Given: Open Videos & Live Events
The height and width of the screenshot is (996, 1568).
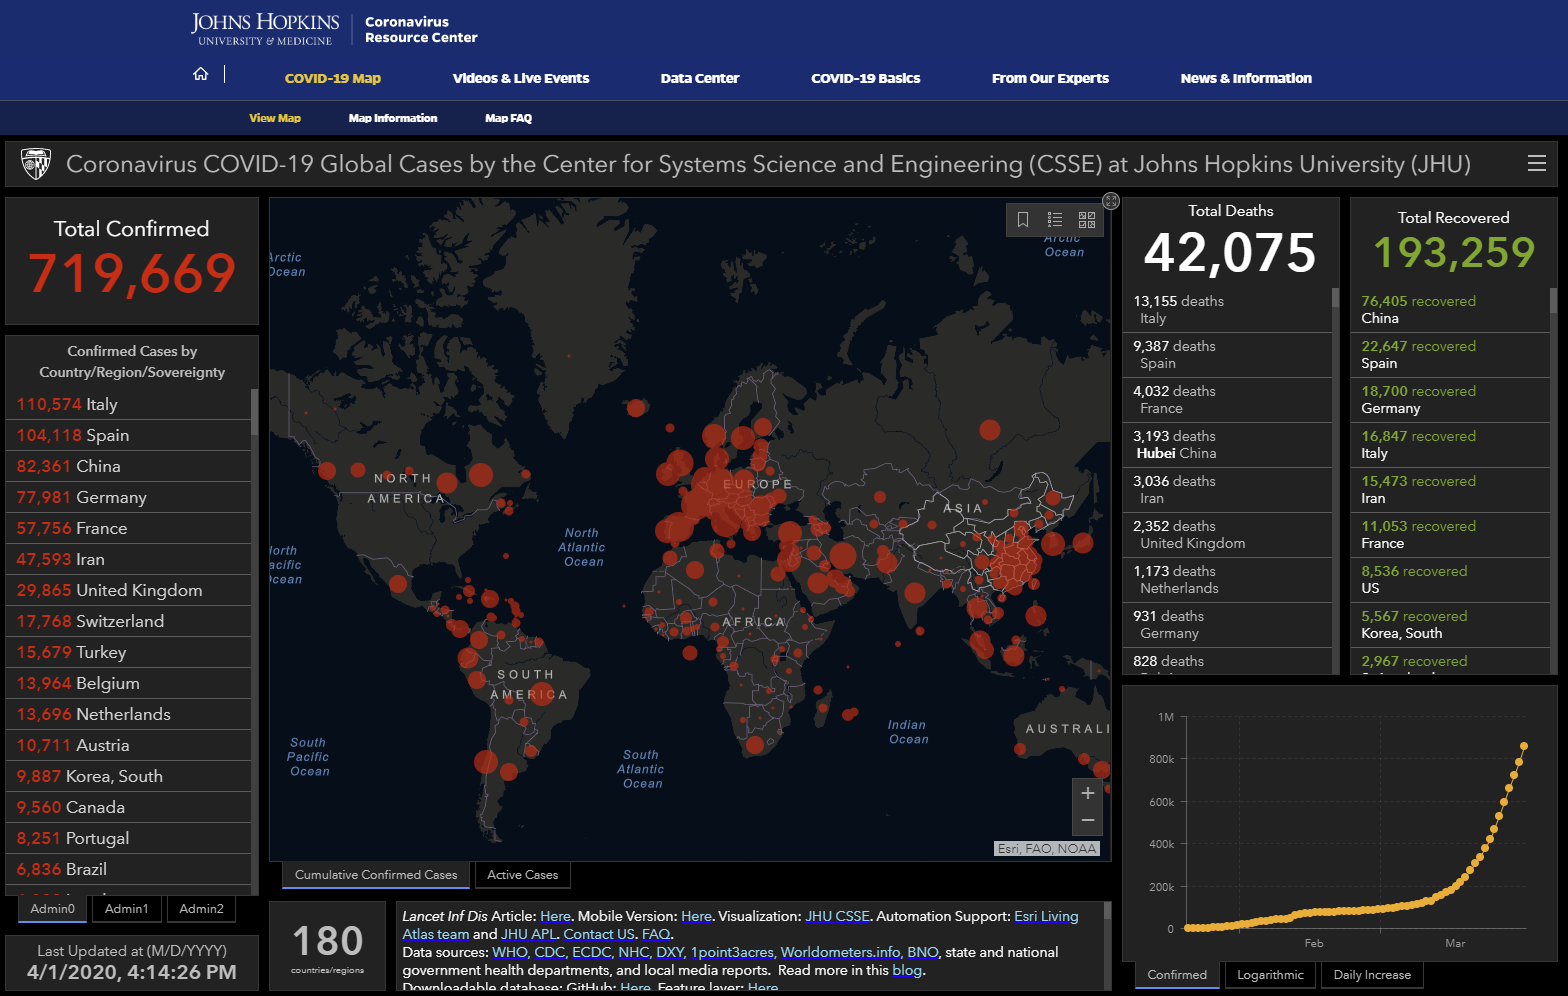Looking at the screenshot, I should tap(521, 78).
